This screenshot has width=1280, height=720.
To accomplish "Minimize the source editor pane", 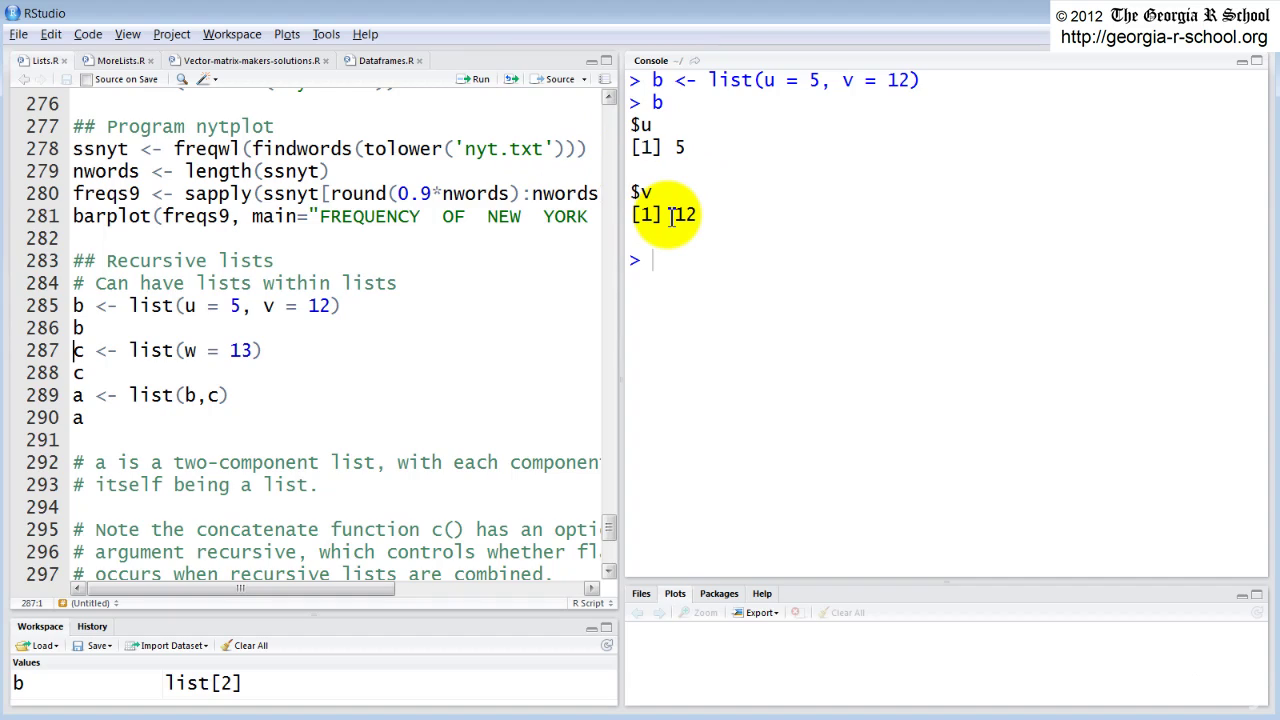I will (x=591, y=61).
